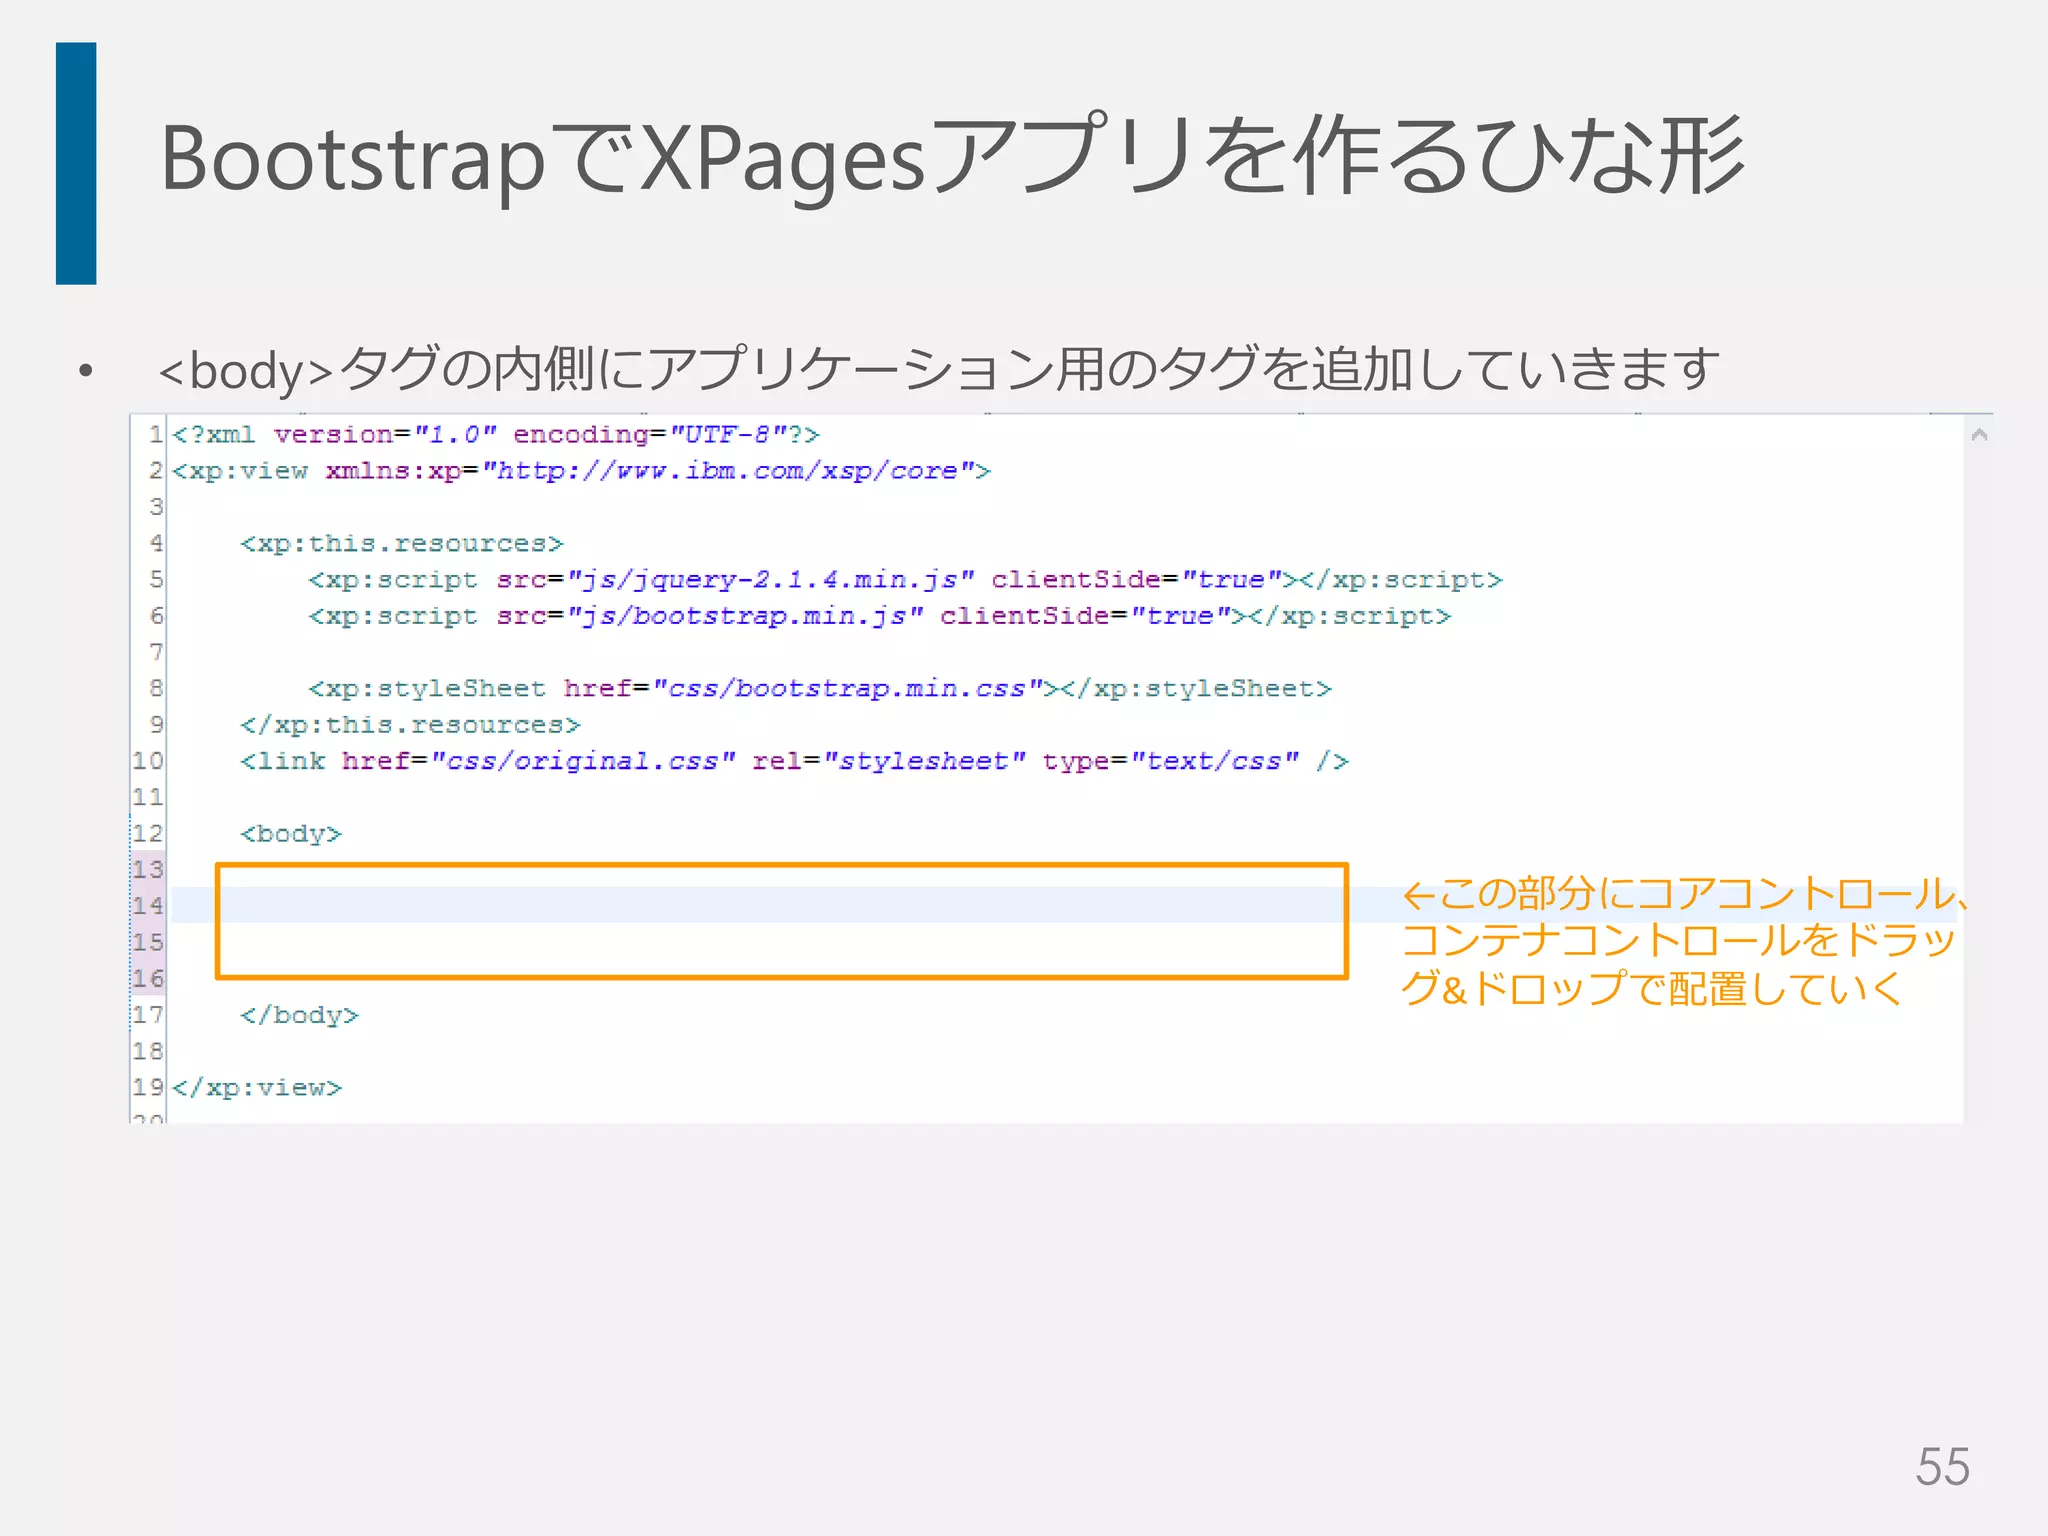Click line number 16 in the gutter
Image resolution: width=2048 pixels, height=1536 pixels.
[148, 979]
